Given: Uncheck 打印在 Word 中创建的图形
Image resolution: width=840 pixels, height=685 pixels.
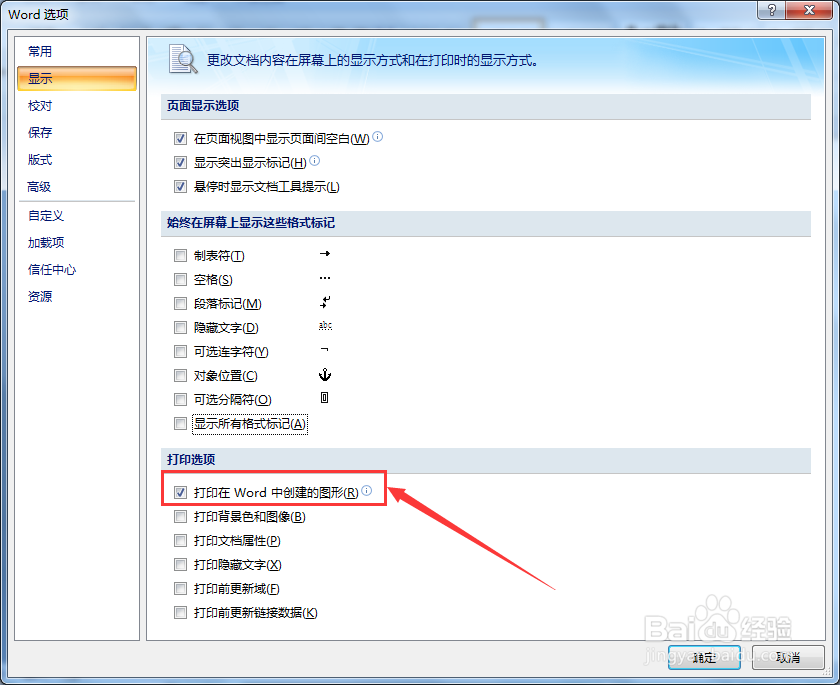Looking at the screenshot, I should tap(181, 492).
